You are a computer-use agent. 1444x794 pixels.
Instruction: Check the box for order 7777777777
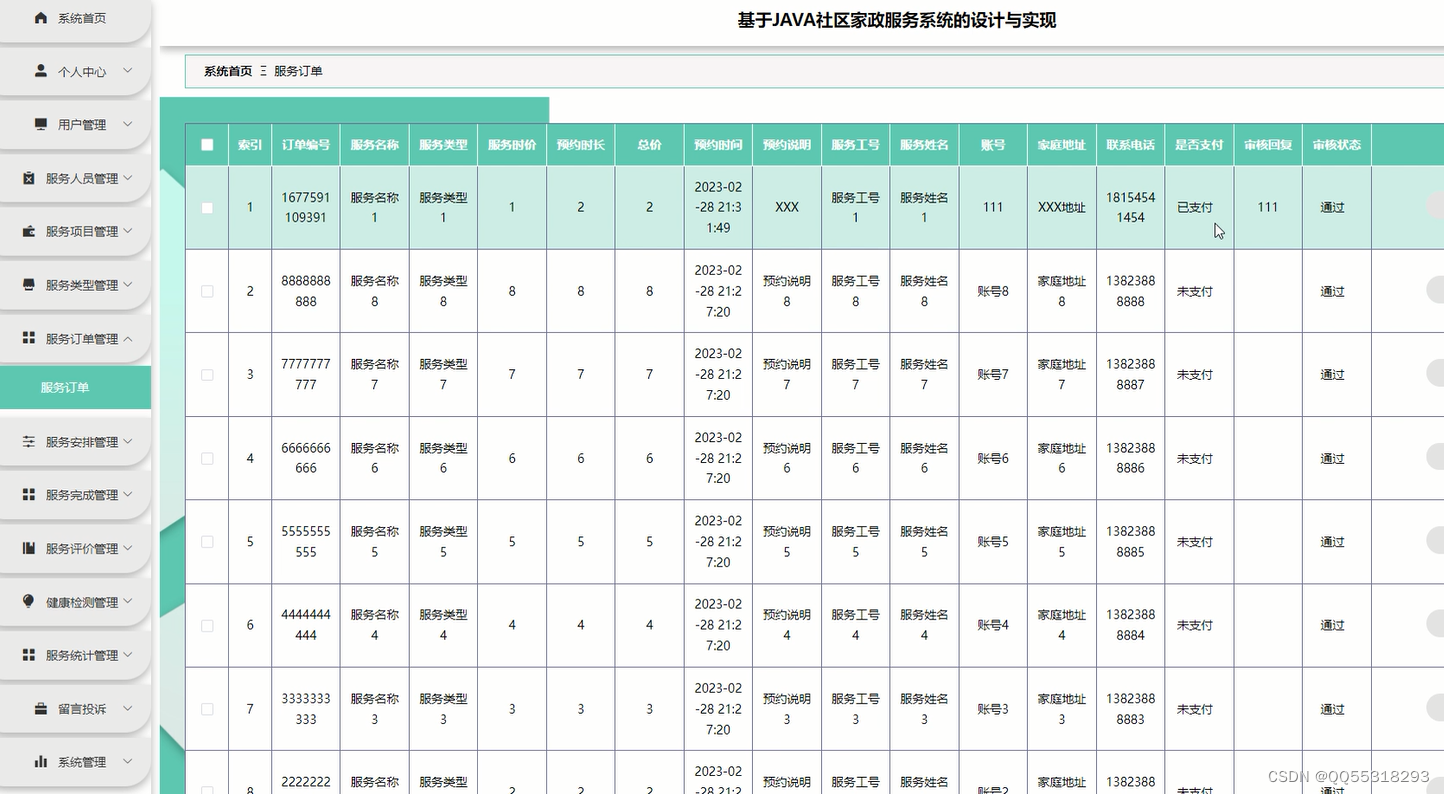207,375
